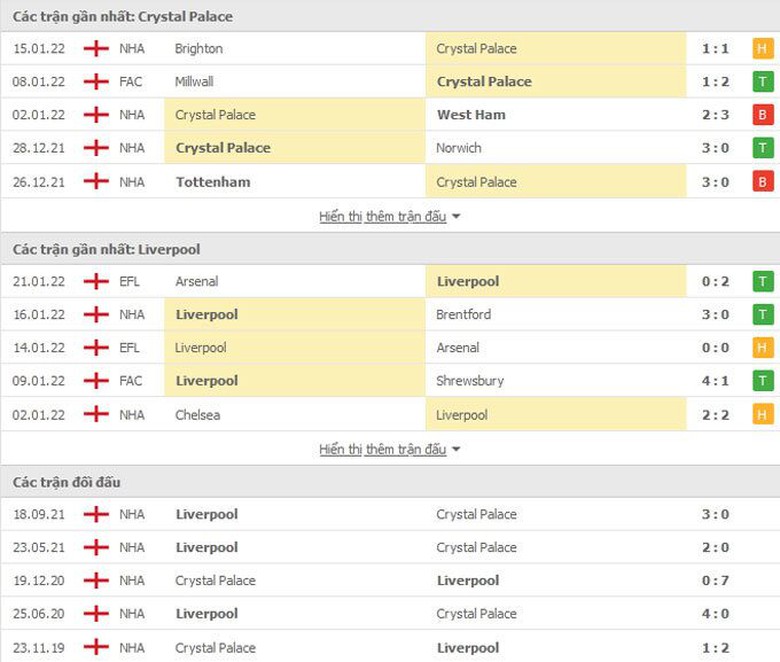Click red B result badge for West Ham match
The image size is (780, 662).
tap(763, 115)
